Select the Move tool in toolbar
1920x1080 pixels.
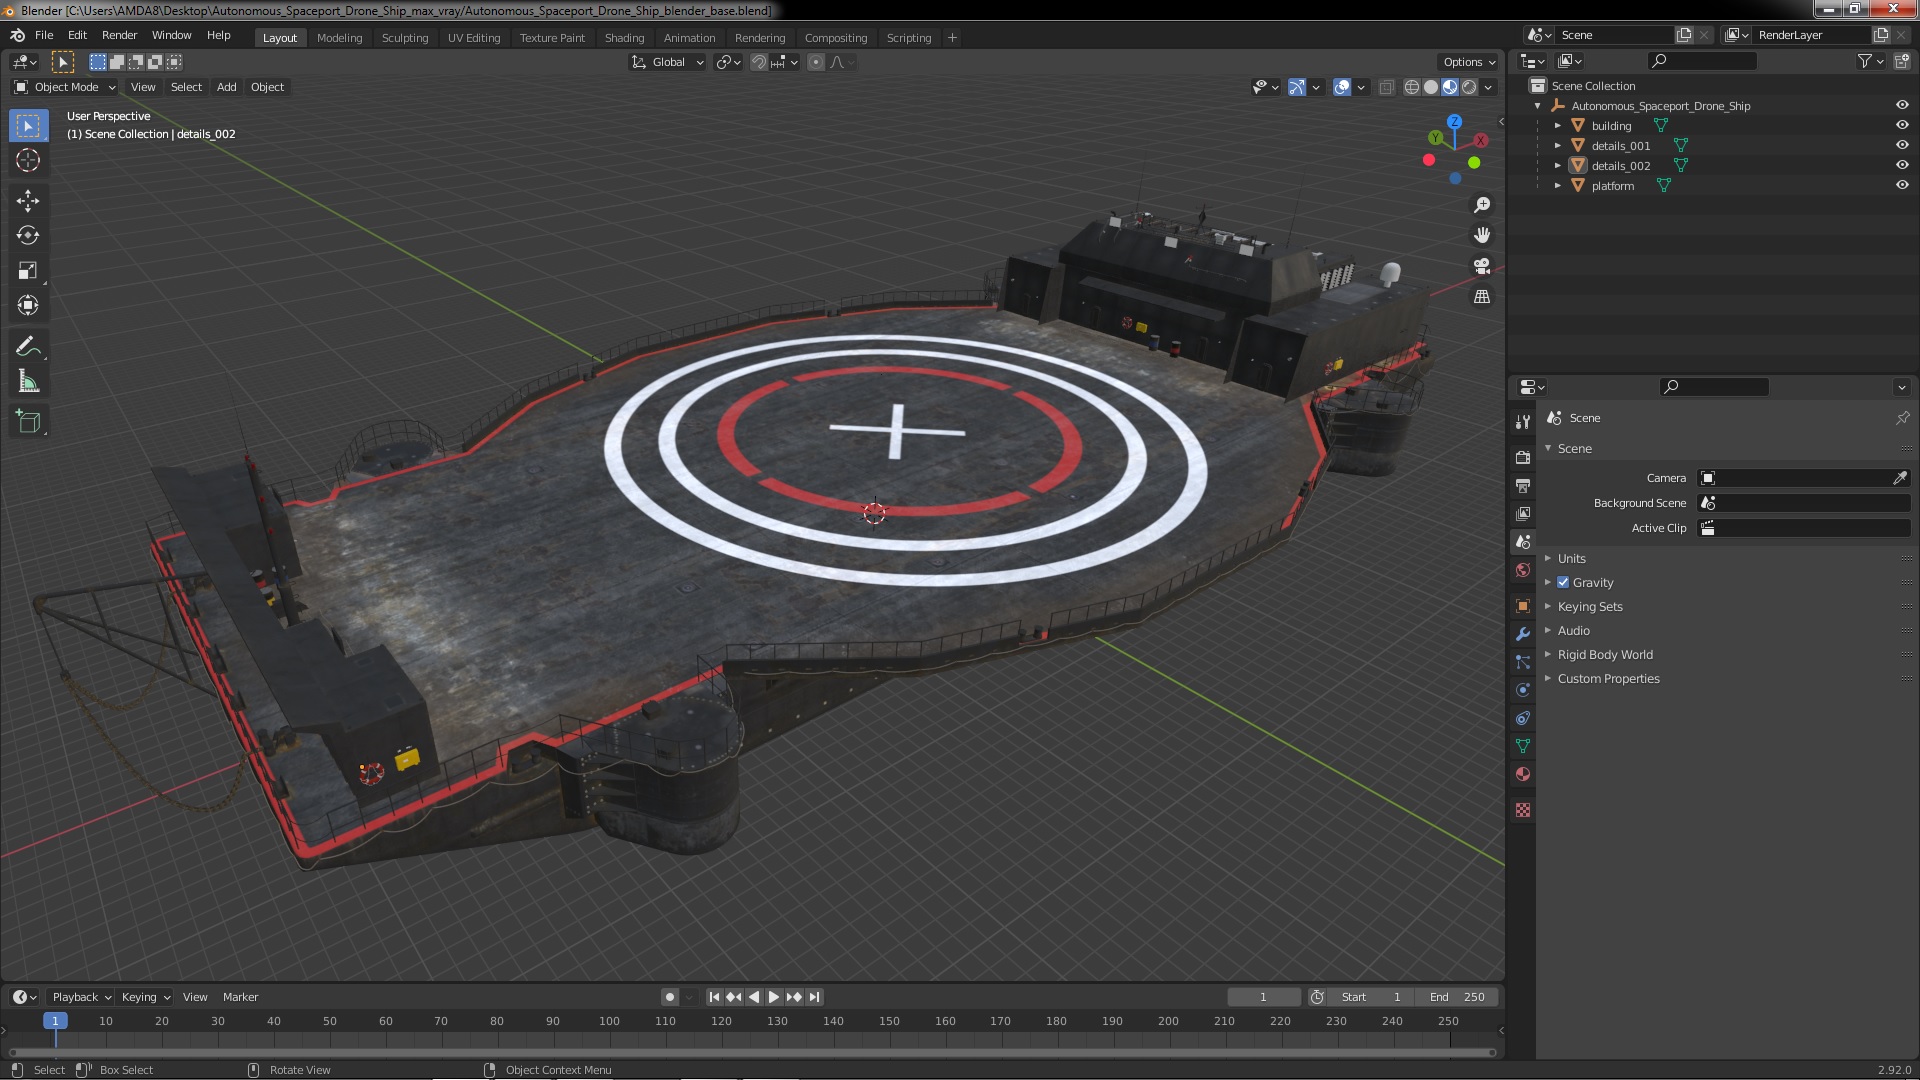pos(28,200)
